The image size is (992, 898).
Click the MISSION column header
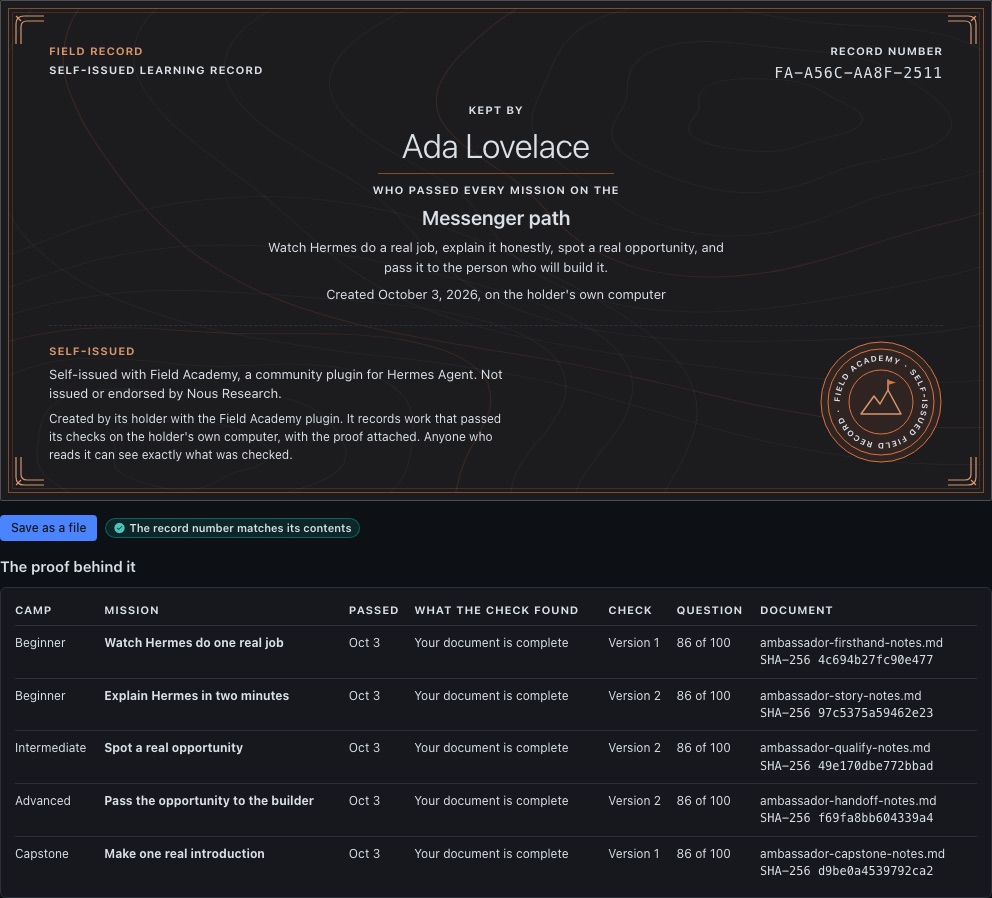pos(132,610)
